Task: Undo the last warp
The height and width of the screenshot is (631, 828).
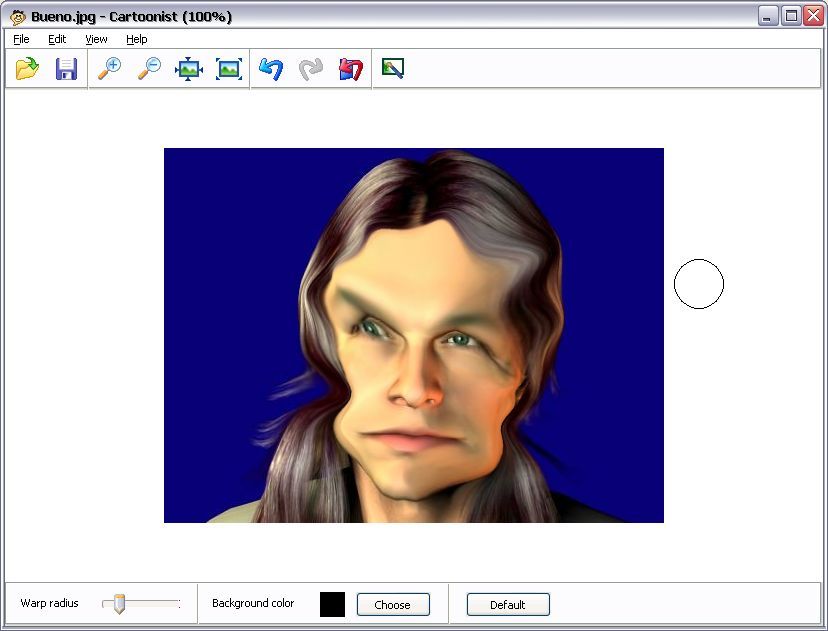Action: click(x=269, y=68)
